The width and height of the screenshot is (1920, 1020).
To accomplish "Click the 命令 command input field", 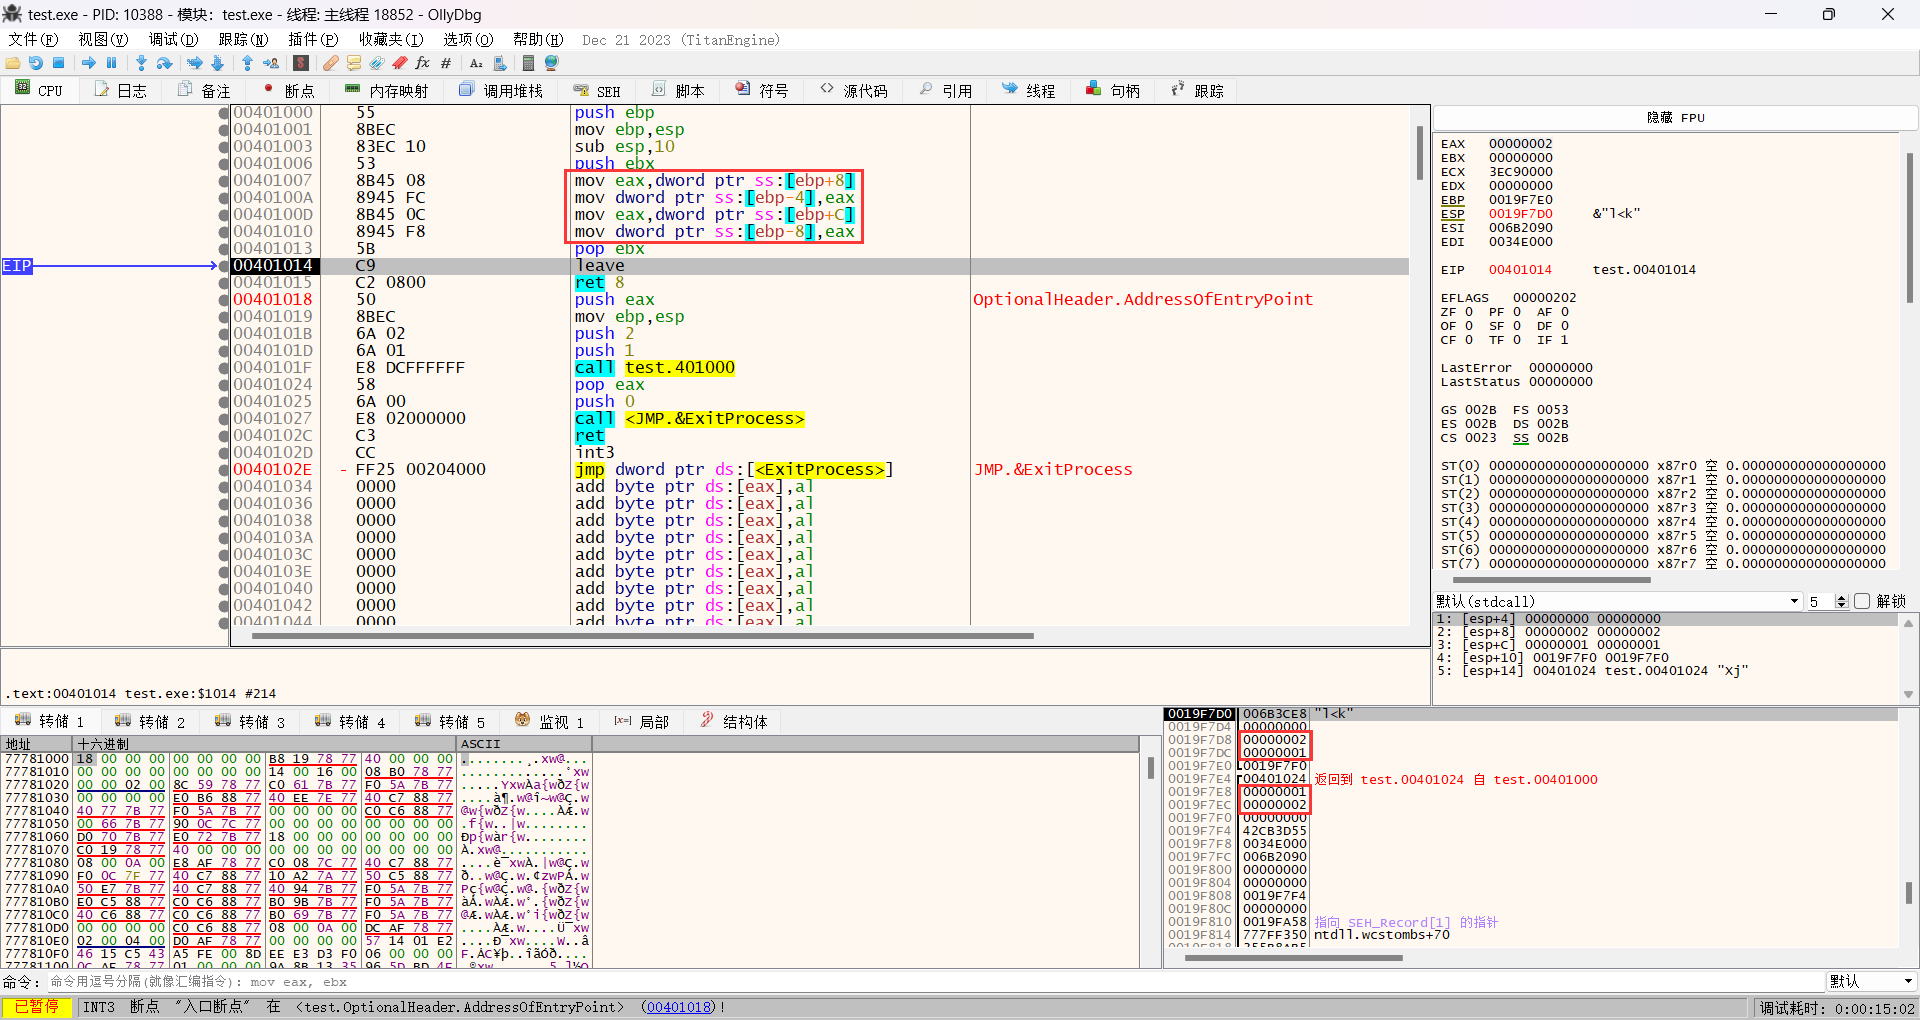I will click(x=934, y=982).
